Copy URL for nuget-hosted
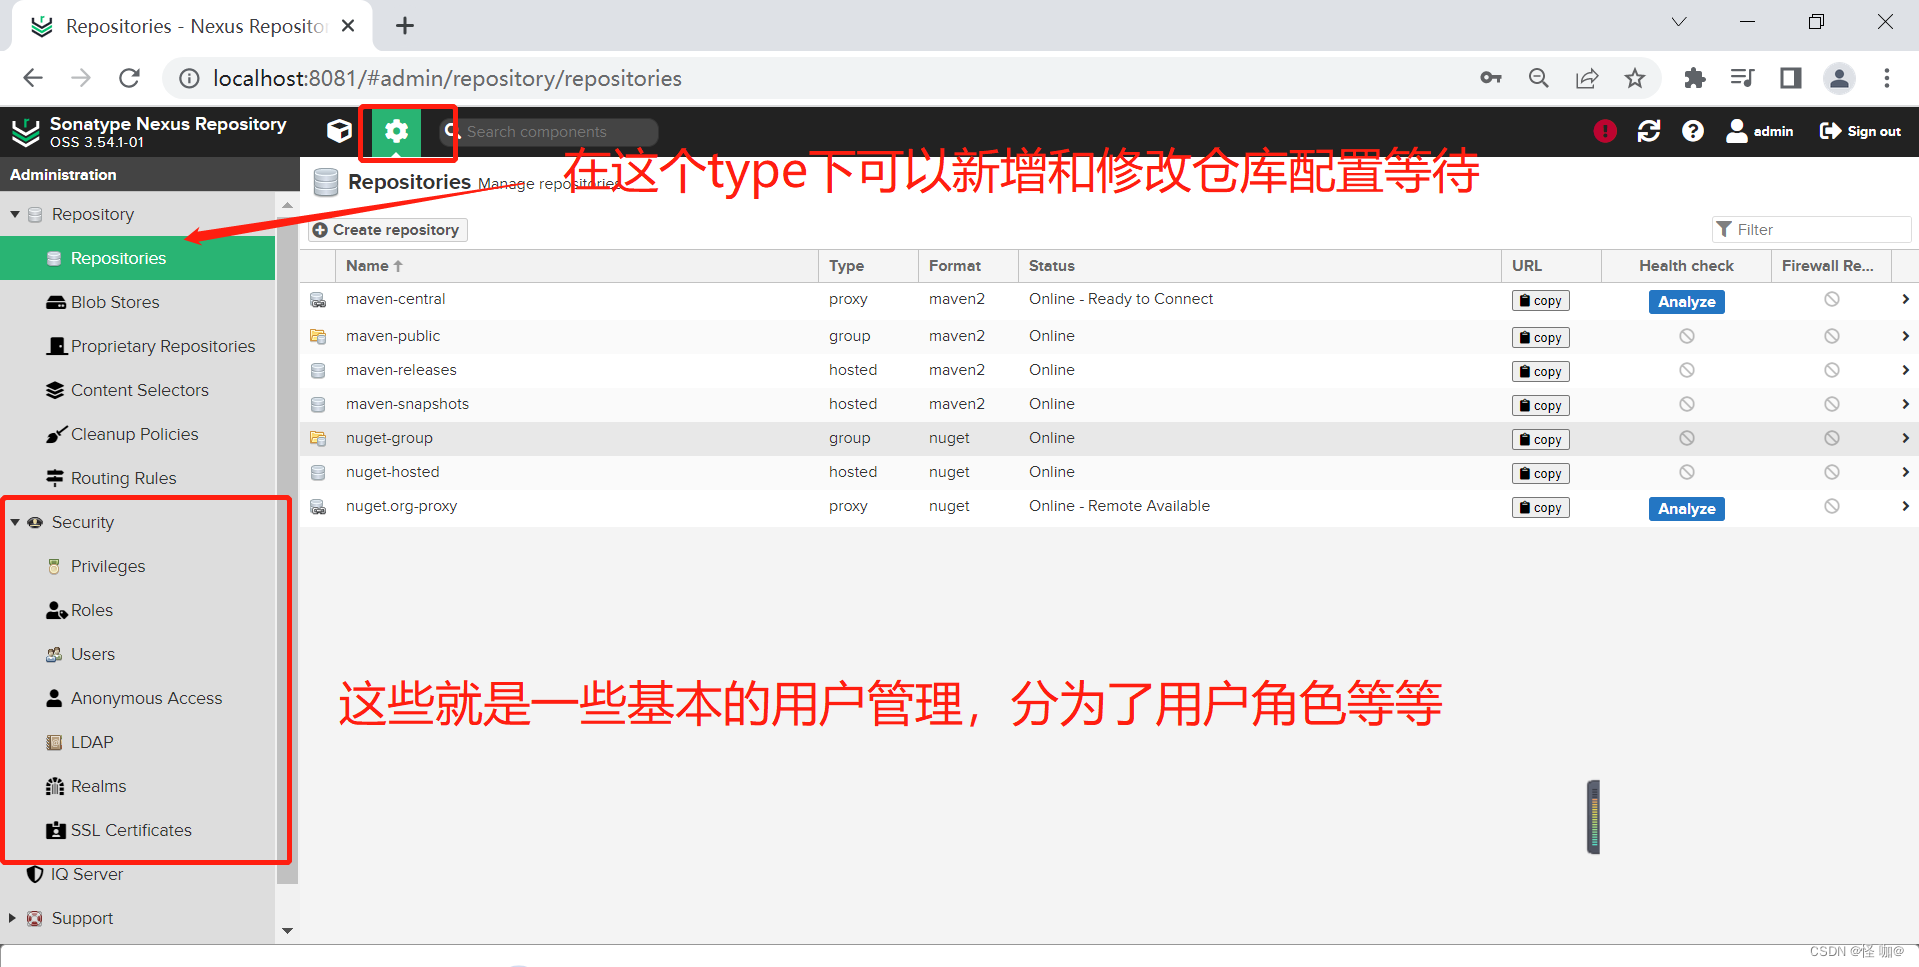The height and width of the screenshot is (967, 1919). pos(1541,474)
